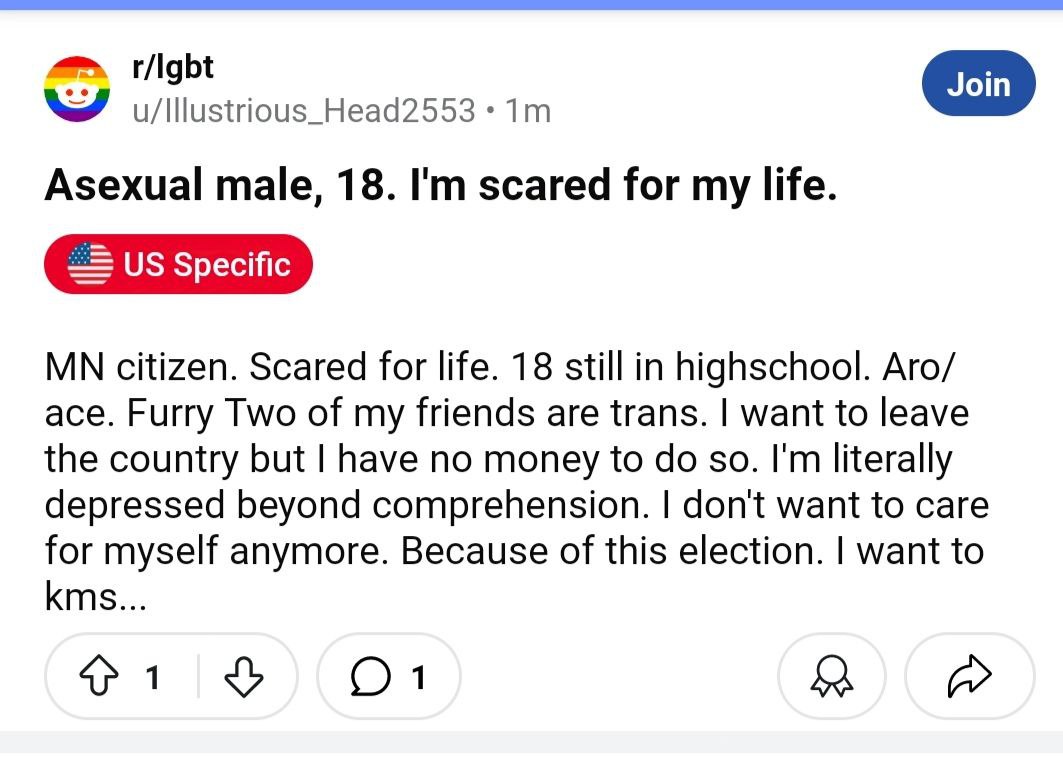Filter by the US Specific flair tag
1063x757 pixels.
(x=178, y=264)
